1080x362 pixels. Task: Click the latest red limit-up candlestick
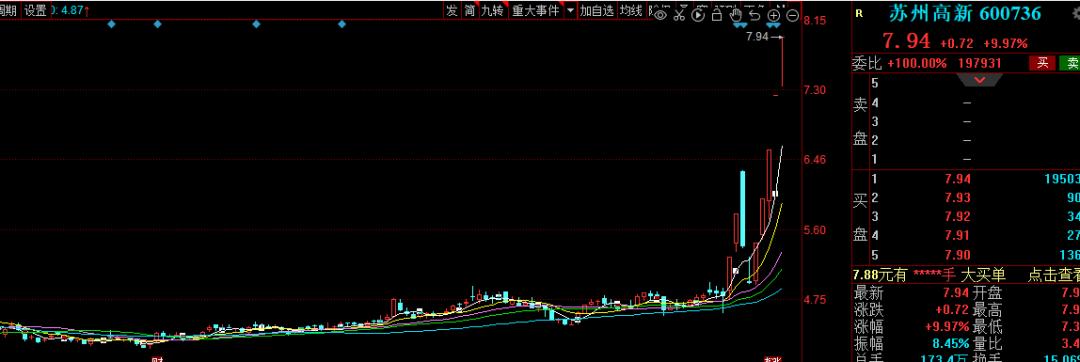pyautogui.click(x=782, y=62)
